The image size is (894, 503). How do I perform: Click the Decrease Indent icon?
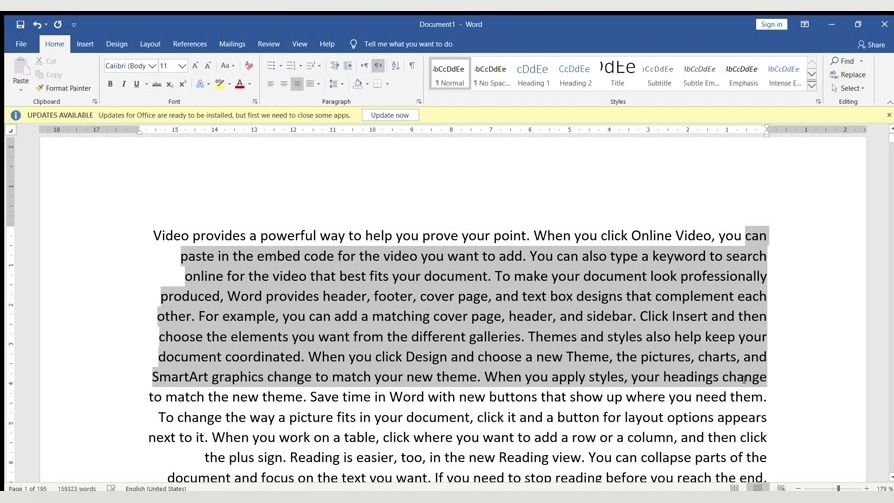click(334, 66)
